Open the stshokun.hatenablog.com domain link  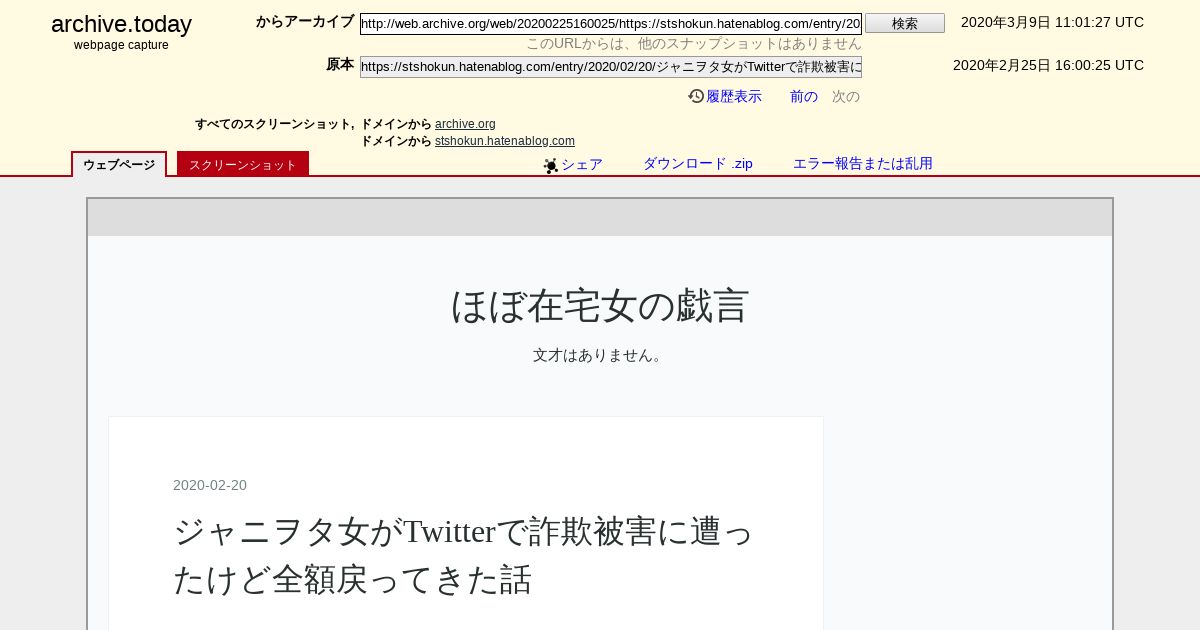point(505,141)
